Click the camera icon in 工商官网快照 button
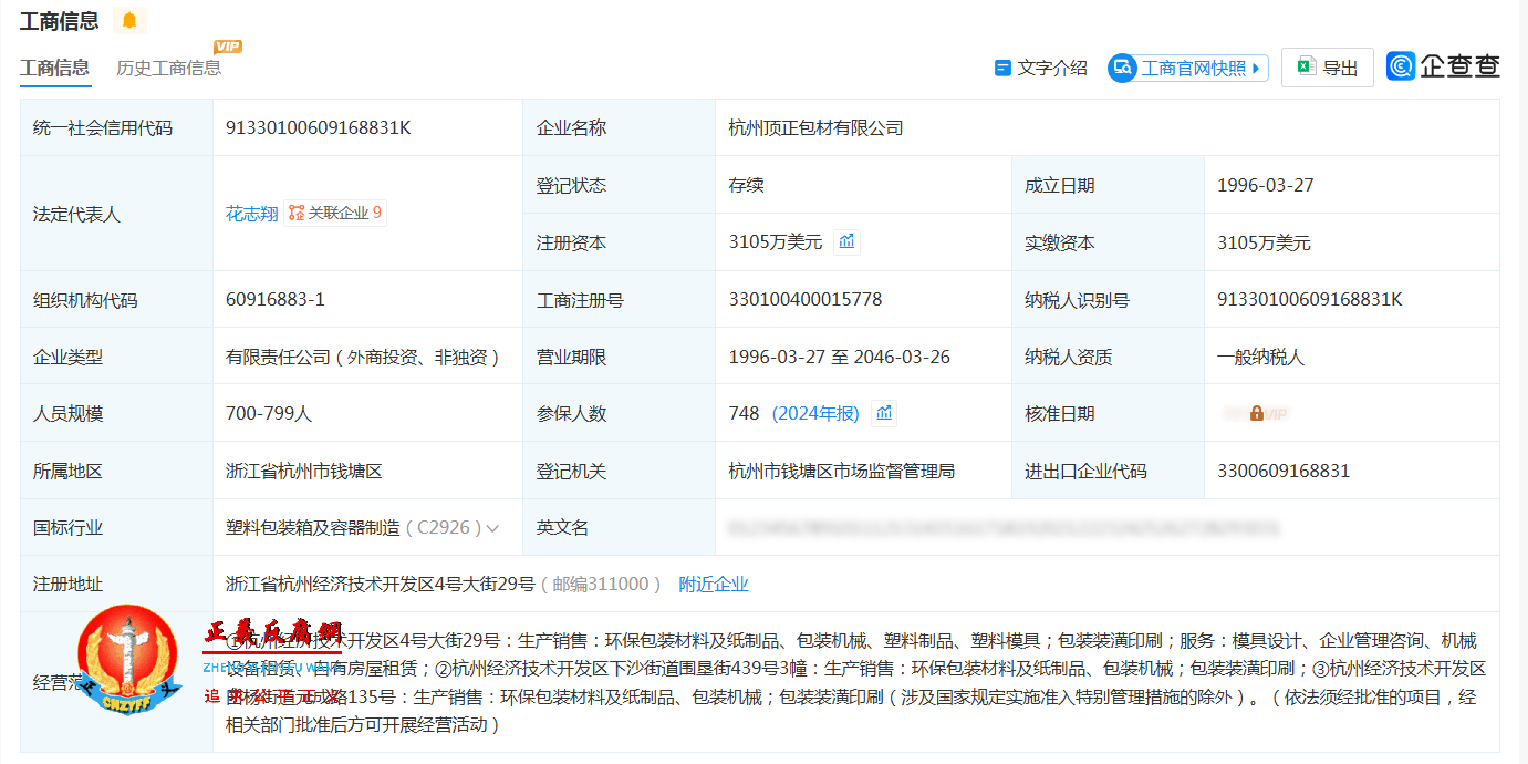Viewport: 1528px width, 764px height. point(1122,67)
